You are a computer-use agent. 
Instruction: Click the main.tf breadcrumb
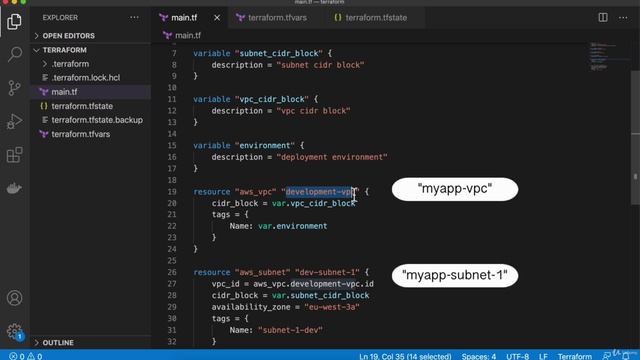[x=188, y=36]
